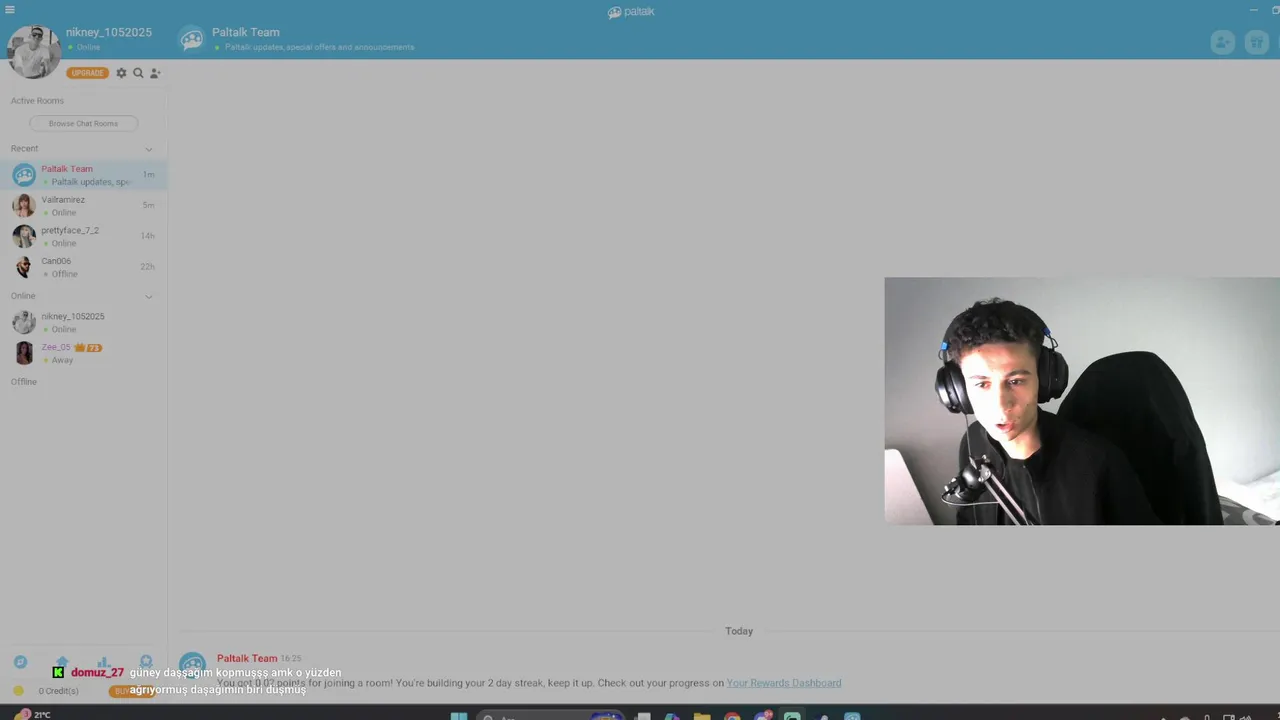Open Browse Chat Rooms
Image resolution: width=1280 pixels, height=720 pixels.
click(83, 123)
